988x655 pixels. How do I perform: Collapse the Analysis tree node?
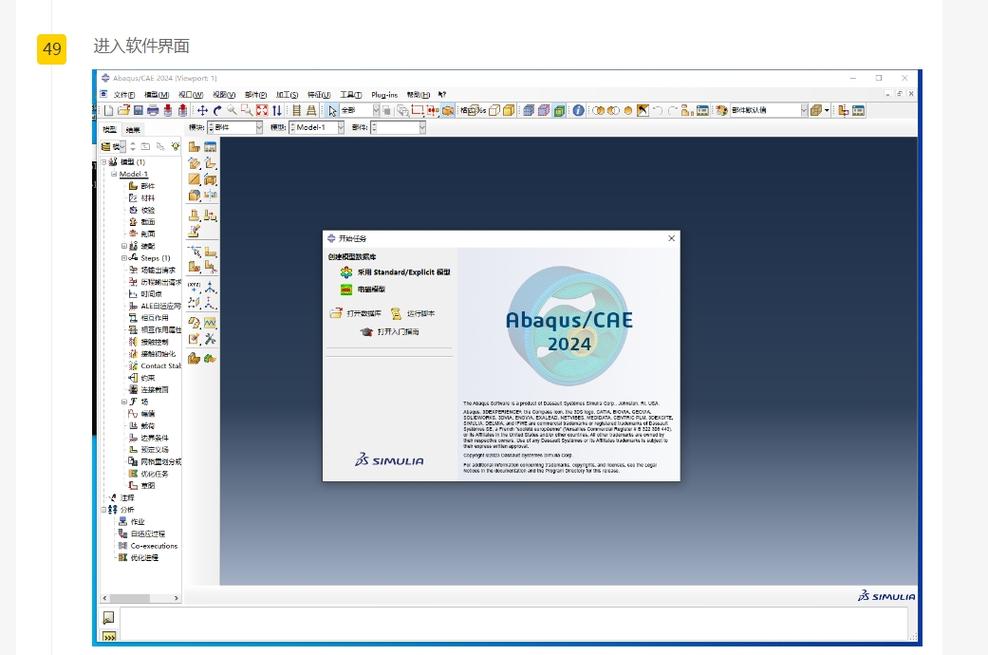coord(104,510)
